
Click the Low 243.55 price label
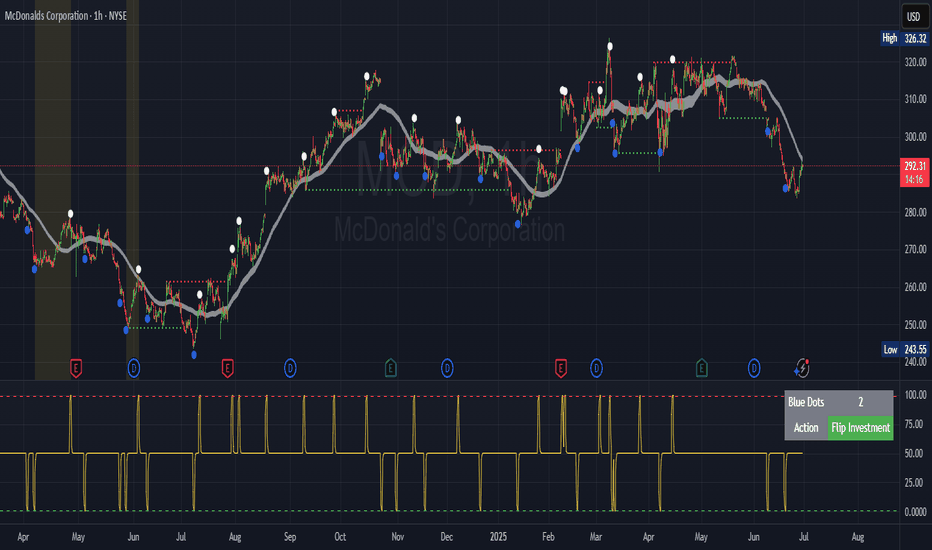click(904, 349)
